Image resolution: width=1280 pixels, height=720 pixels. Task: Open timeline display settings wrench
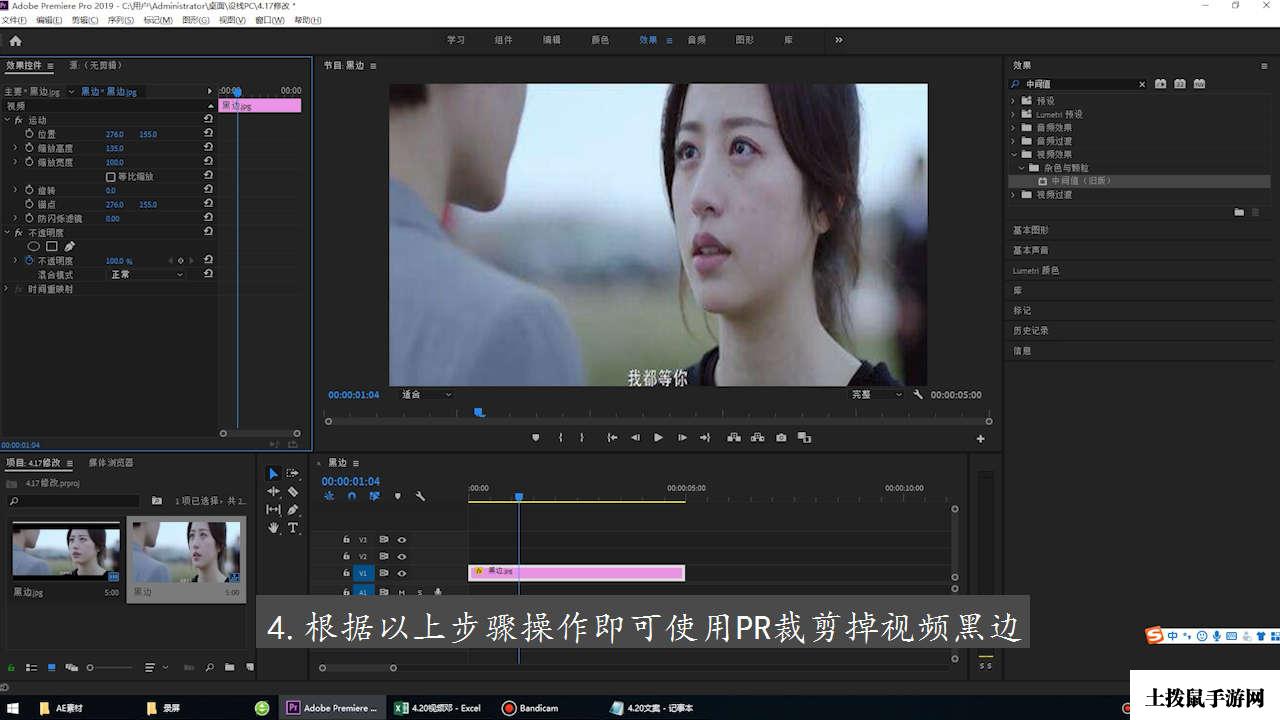(x=420, y=496)
